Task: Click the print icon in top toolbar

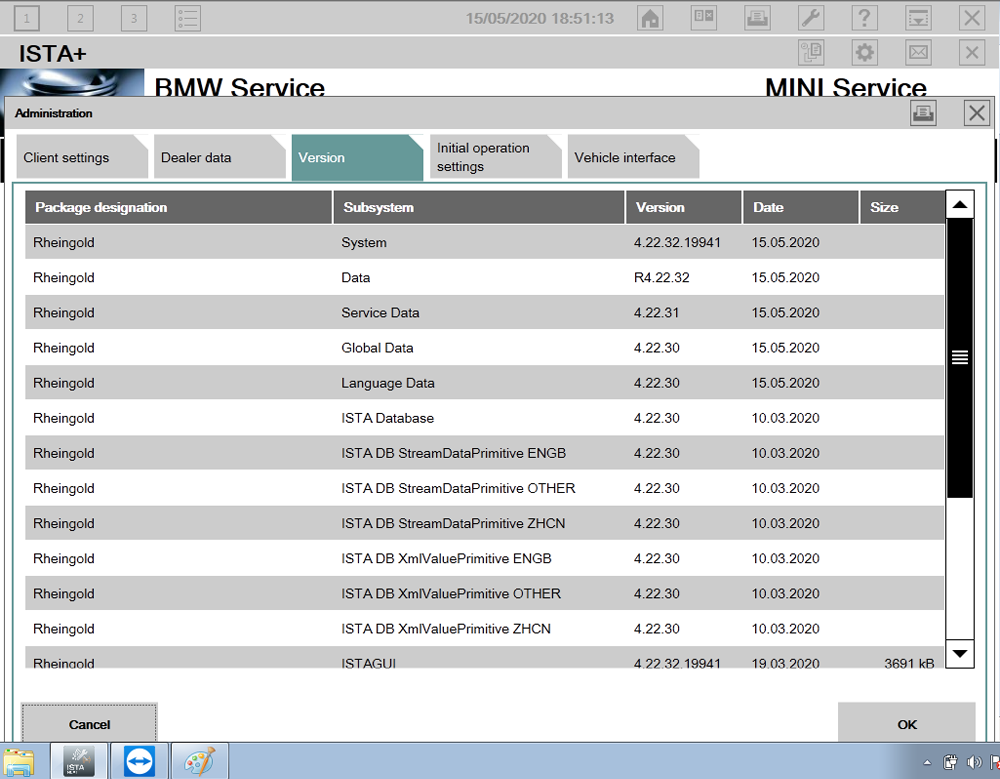Action: point(757,18)
